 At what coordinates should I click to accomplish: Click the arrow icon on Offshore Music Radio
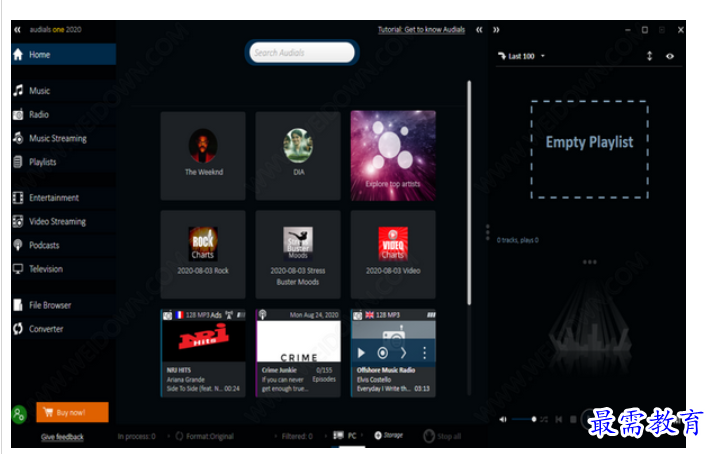tap(404, 353)
